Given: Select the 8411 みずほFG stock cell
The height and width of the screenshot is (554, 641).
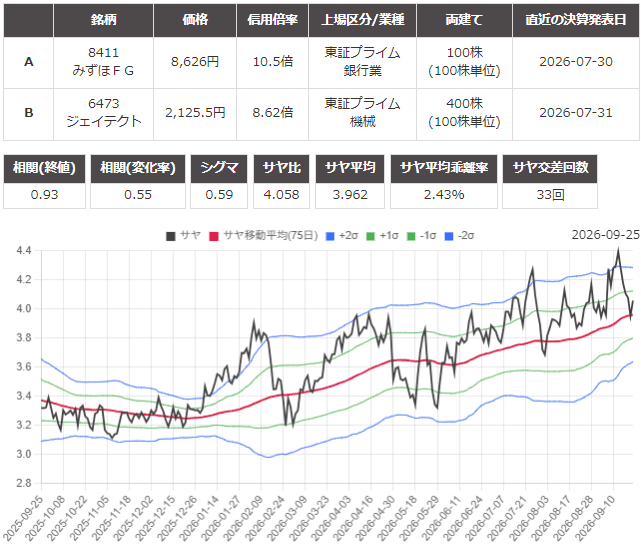Looking at the screenshot, I should point(103,62).
